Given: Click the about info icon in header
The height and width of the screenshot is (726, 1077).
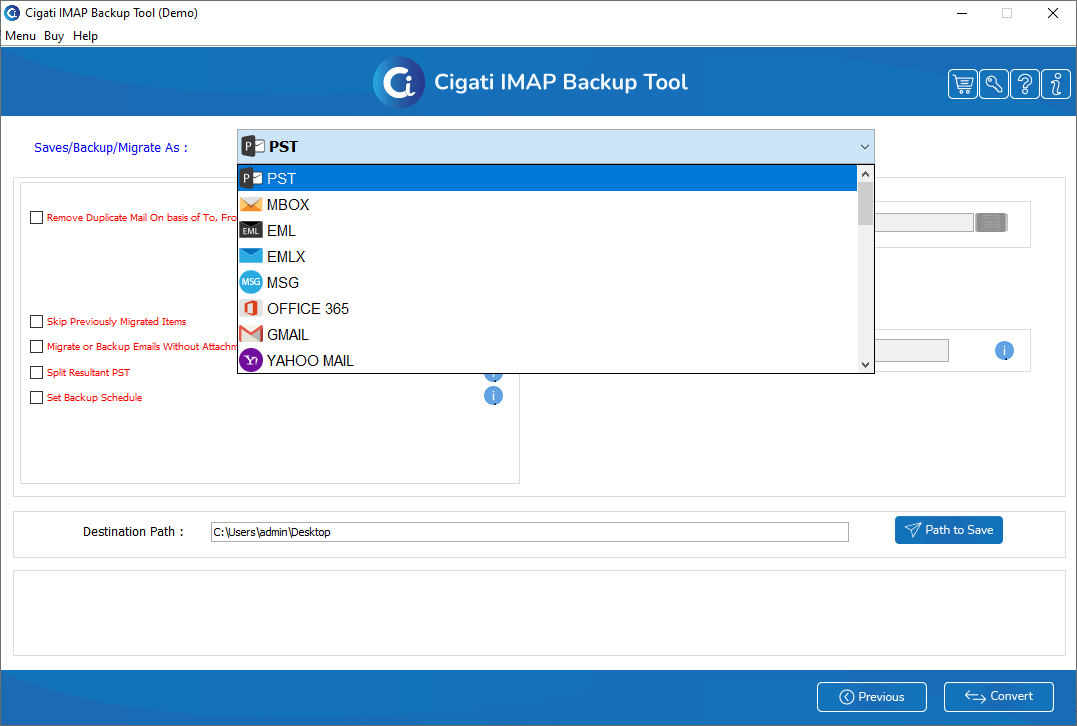Looking at the screenshot, I should 1056,84.
